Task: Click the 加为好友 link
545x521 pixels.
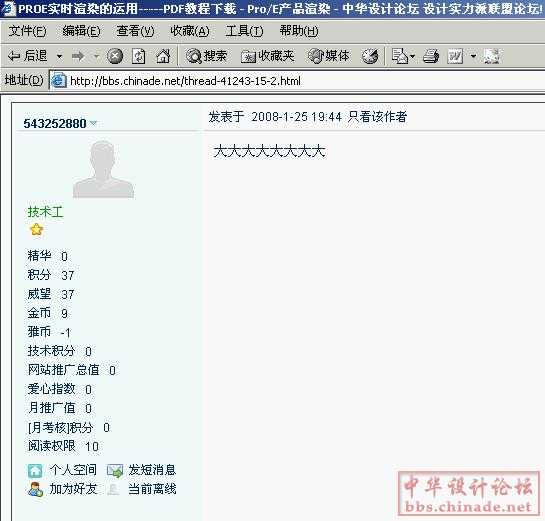Action: (x=73, y=489)
